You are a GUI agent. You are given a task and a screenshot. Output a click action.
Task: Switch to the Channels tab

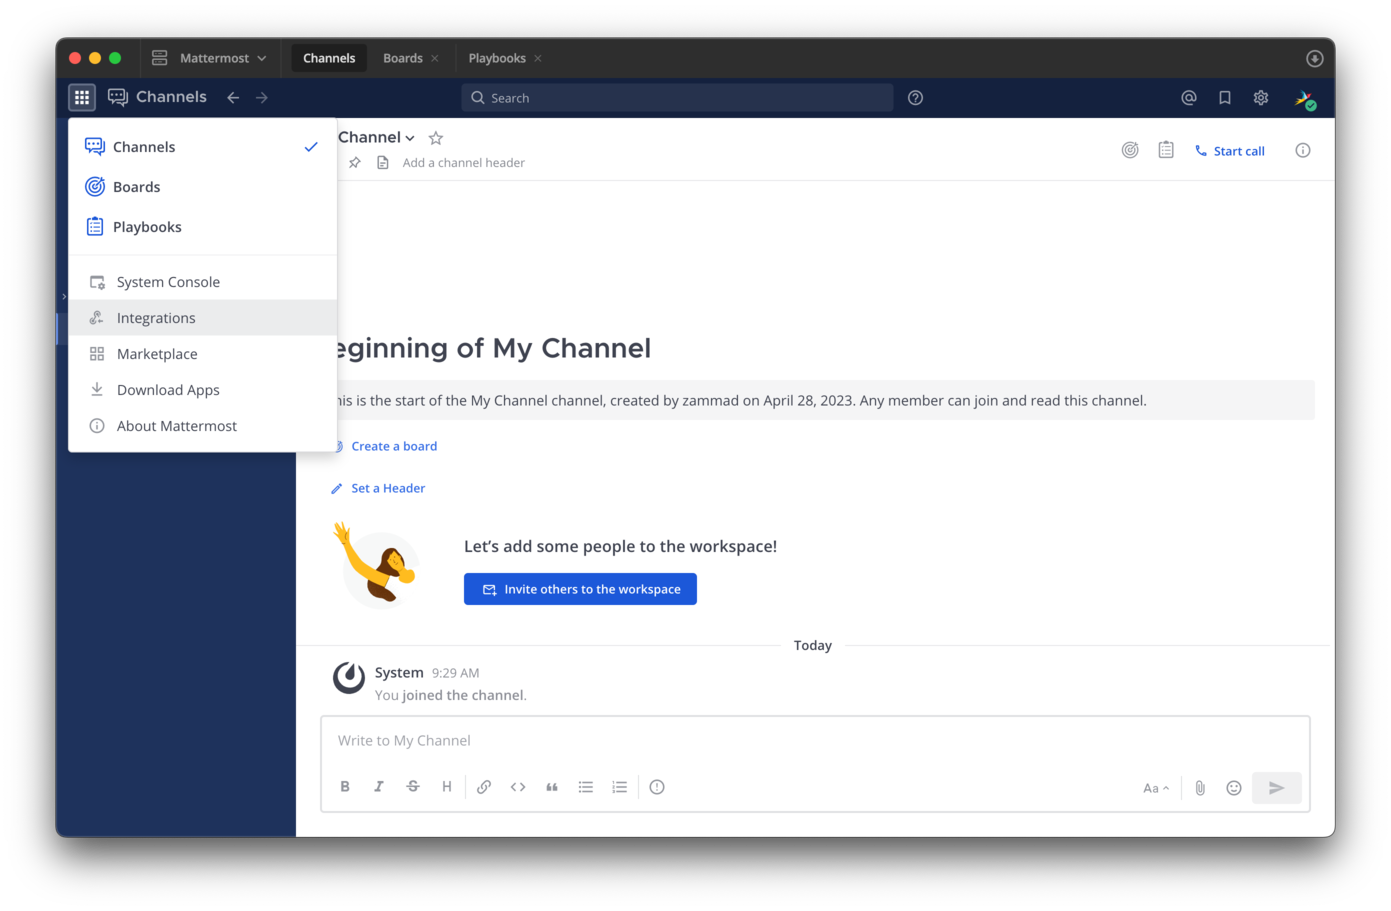(x=329, y=58)
